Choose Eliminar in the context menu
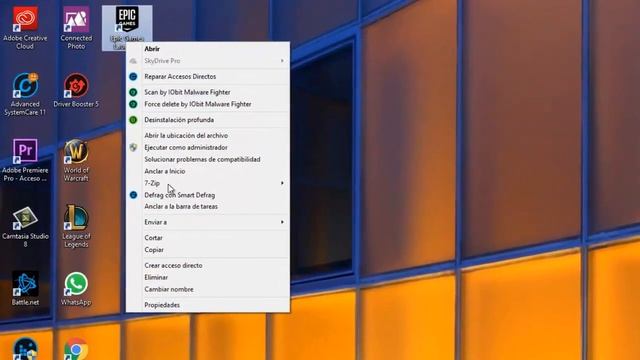 (x=208, y=277)
